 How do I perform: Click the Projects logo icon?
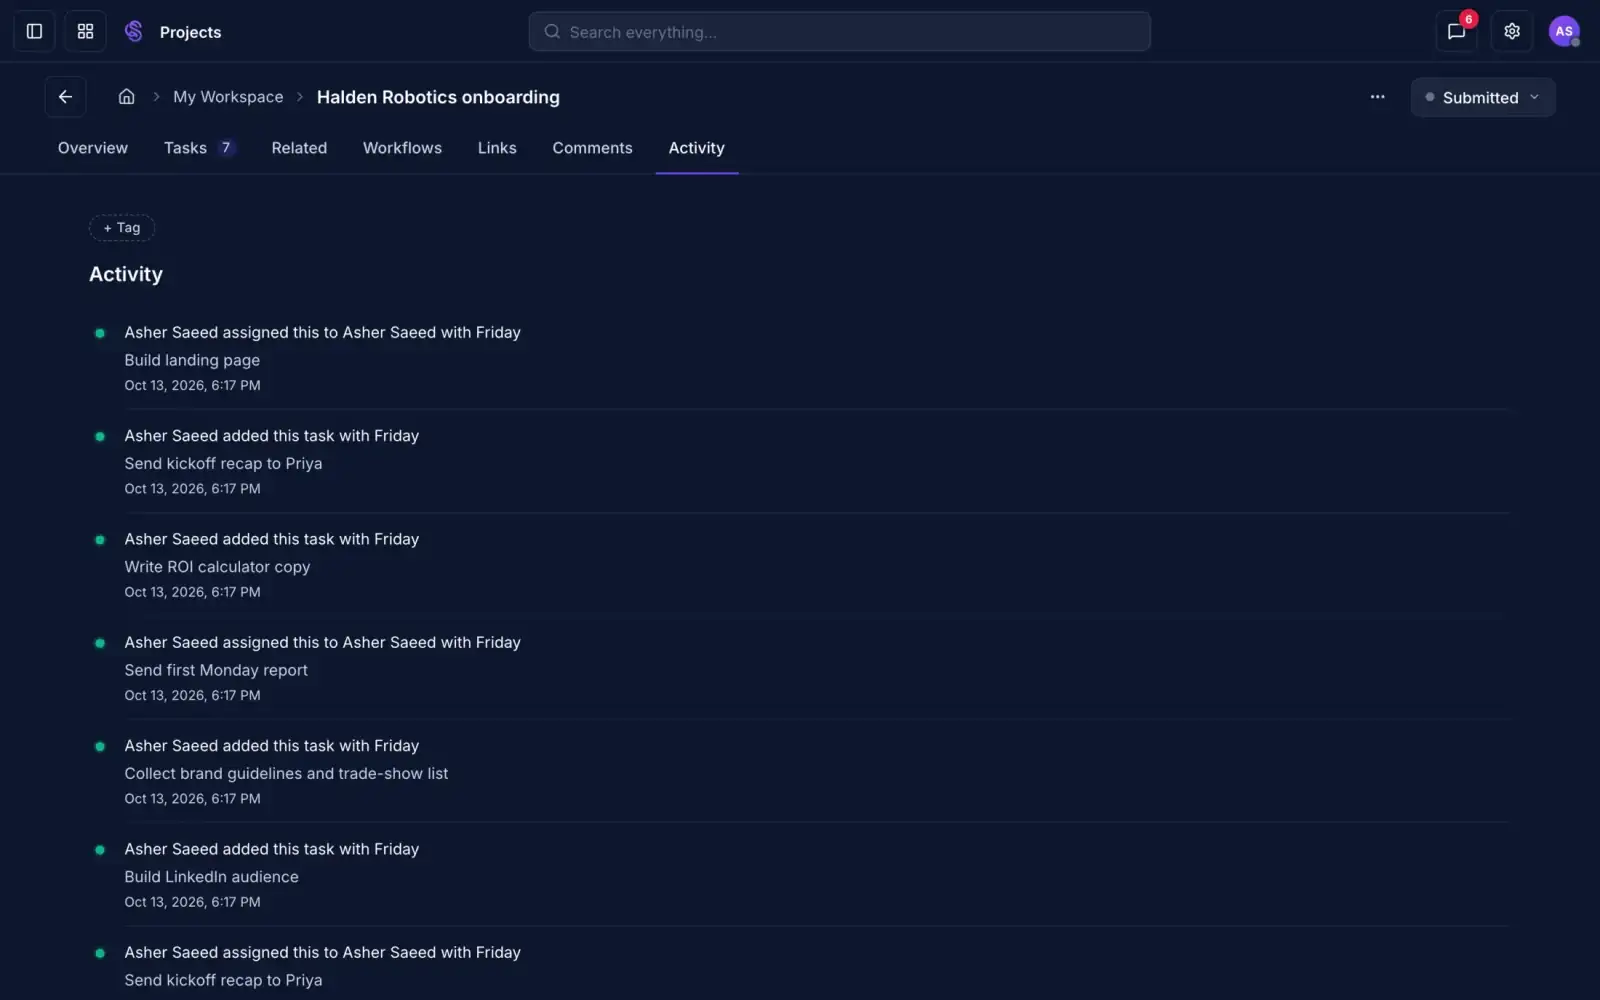134,32
